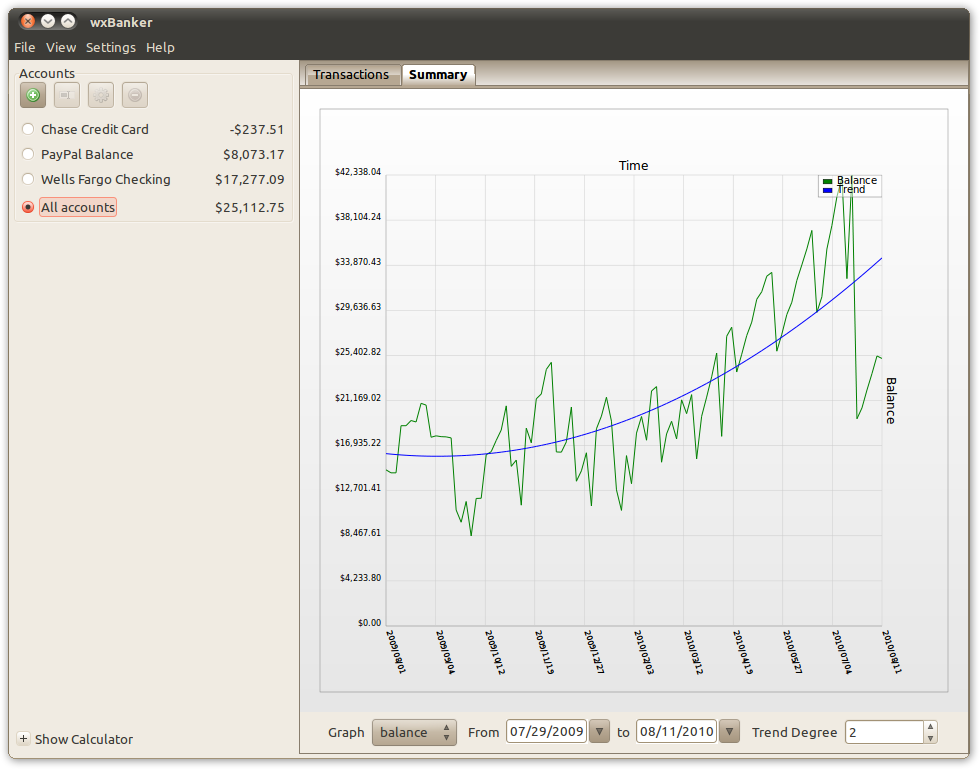Click the remove account minus icon
980x769 pixels.
[x=135, y=95]
